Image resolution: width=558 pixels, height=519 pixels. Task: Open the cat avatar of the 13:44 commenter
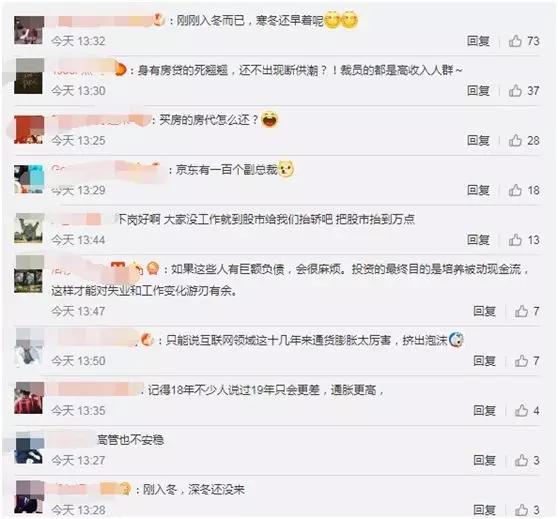[x=29, y=229]
